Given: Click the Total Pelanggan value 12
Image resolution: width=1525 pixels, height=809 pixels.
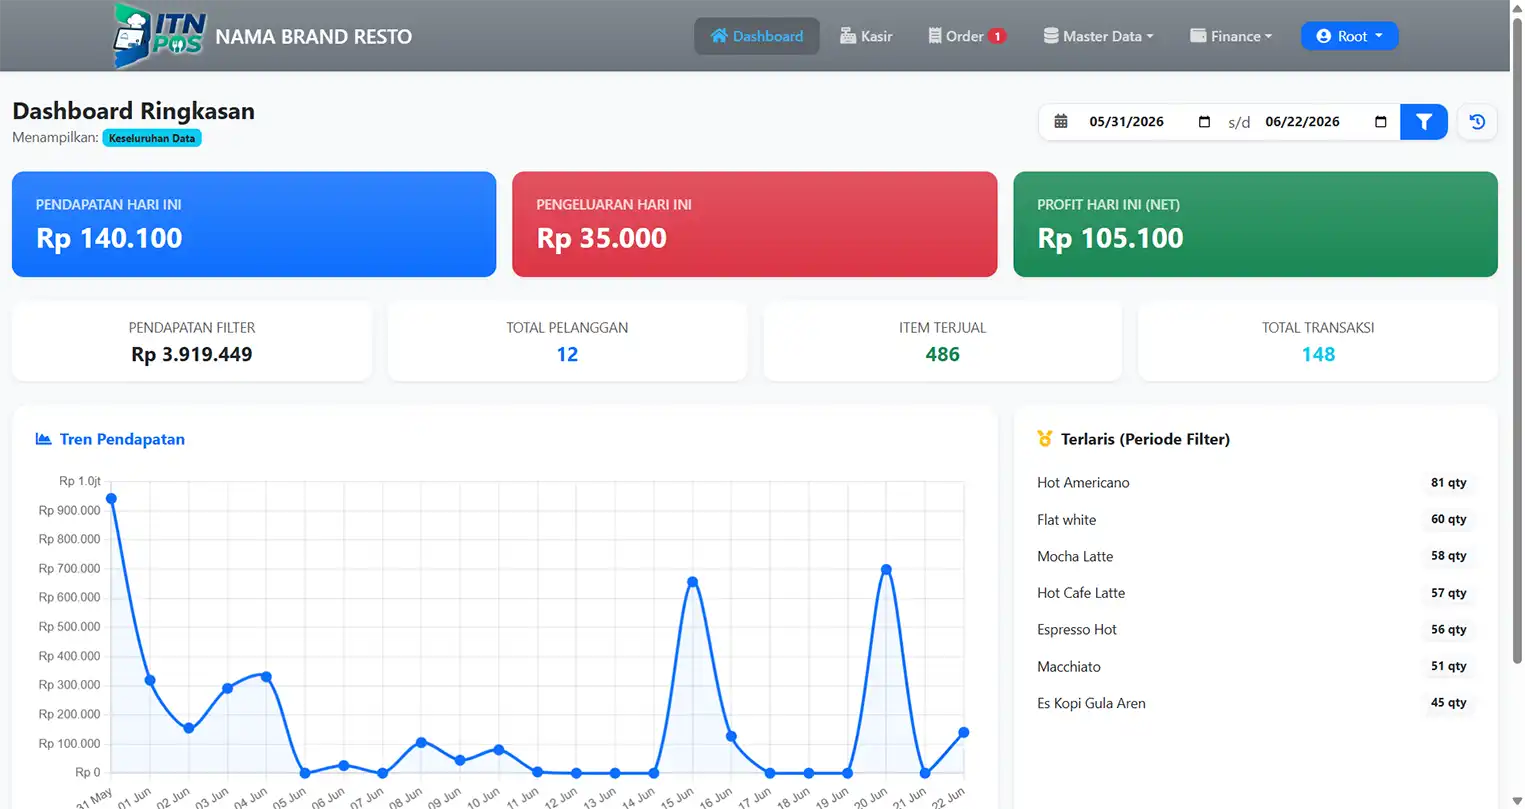Looking at the screenshot, I should click(x=568, y=354).
